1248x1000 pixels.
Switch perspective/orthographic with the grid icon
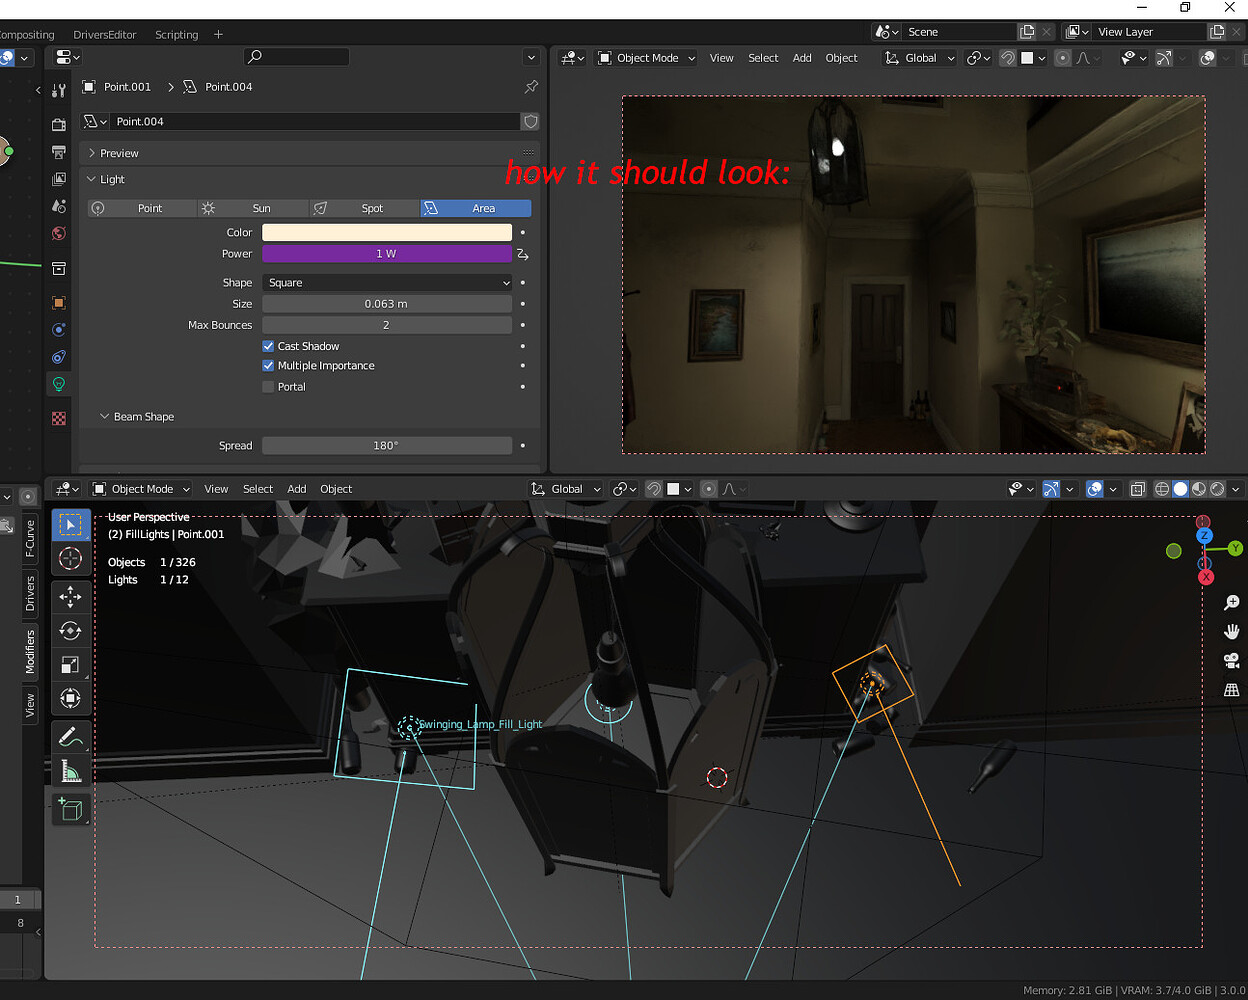(x=1232, y=690)
